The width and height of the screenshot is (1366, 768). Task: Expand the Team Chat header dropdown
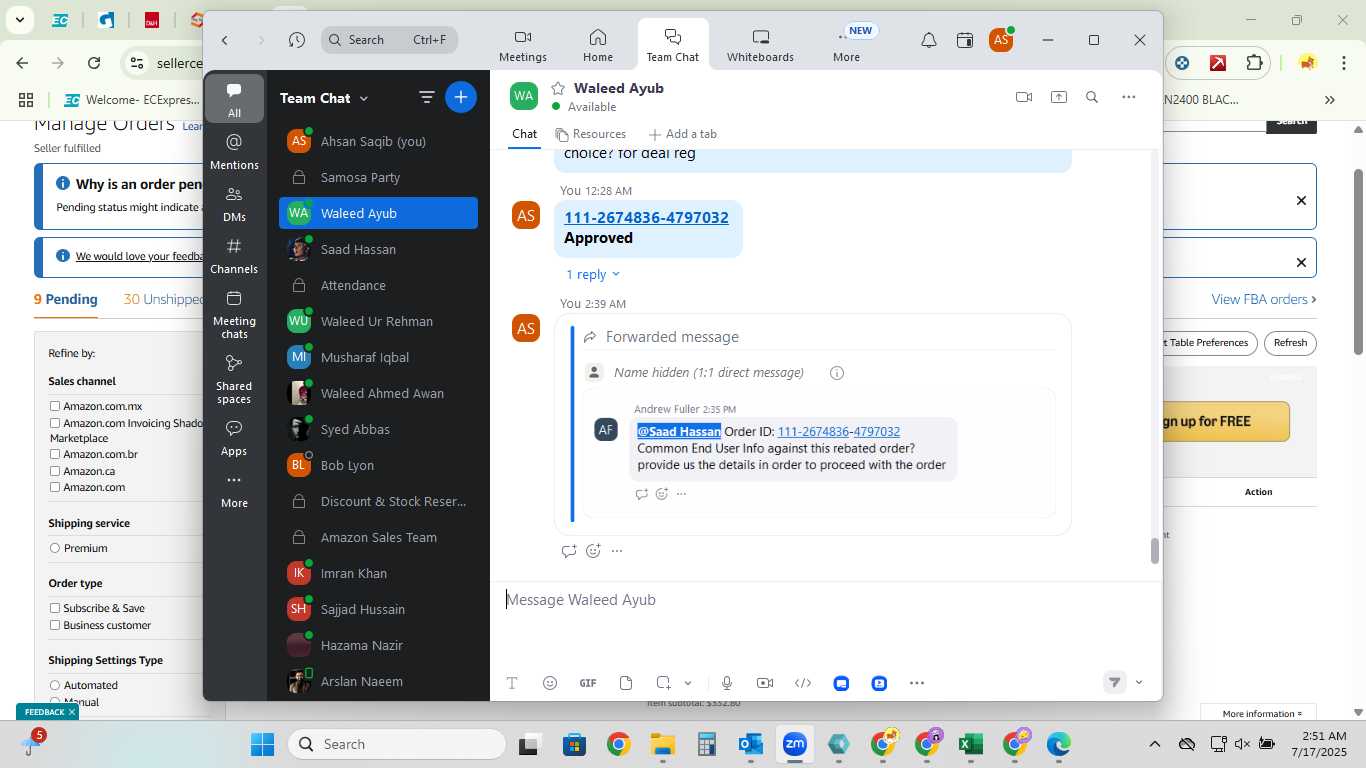click(364, 98)
